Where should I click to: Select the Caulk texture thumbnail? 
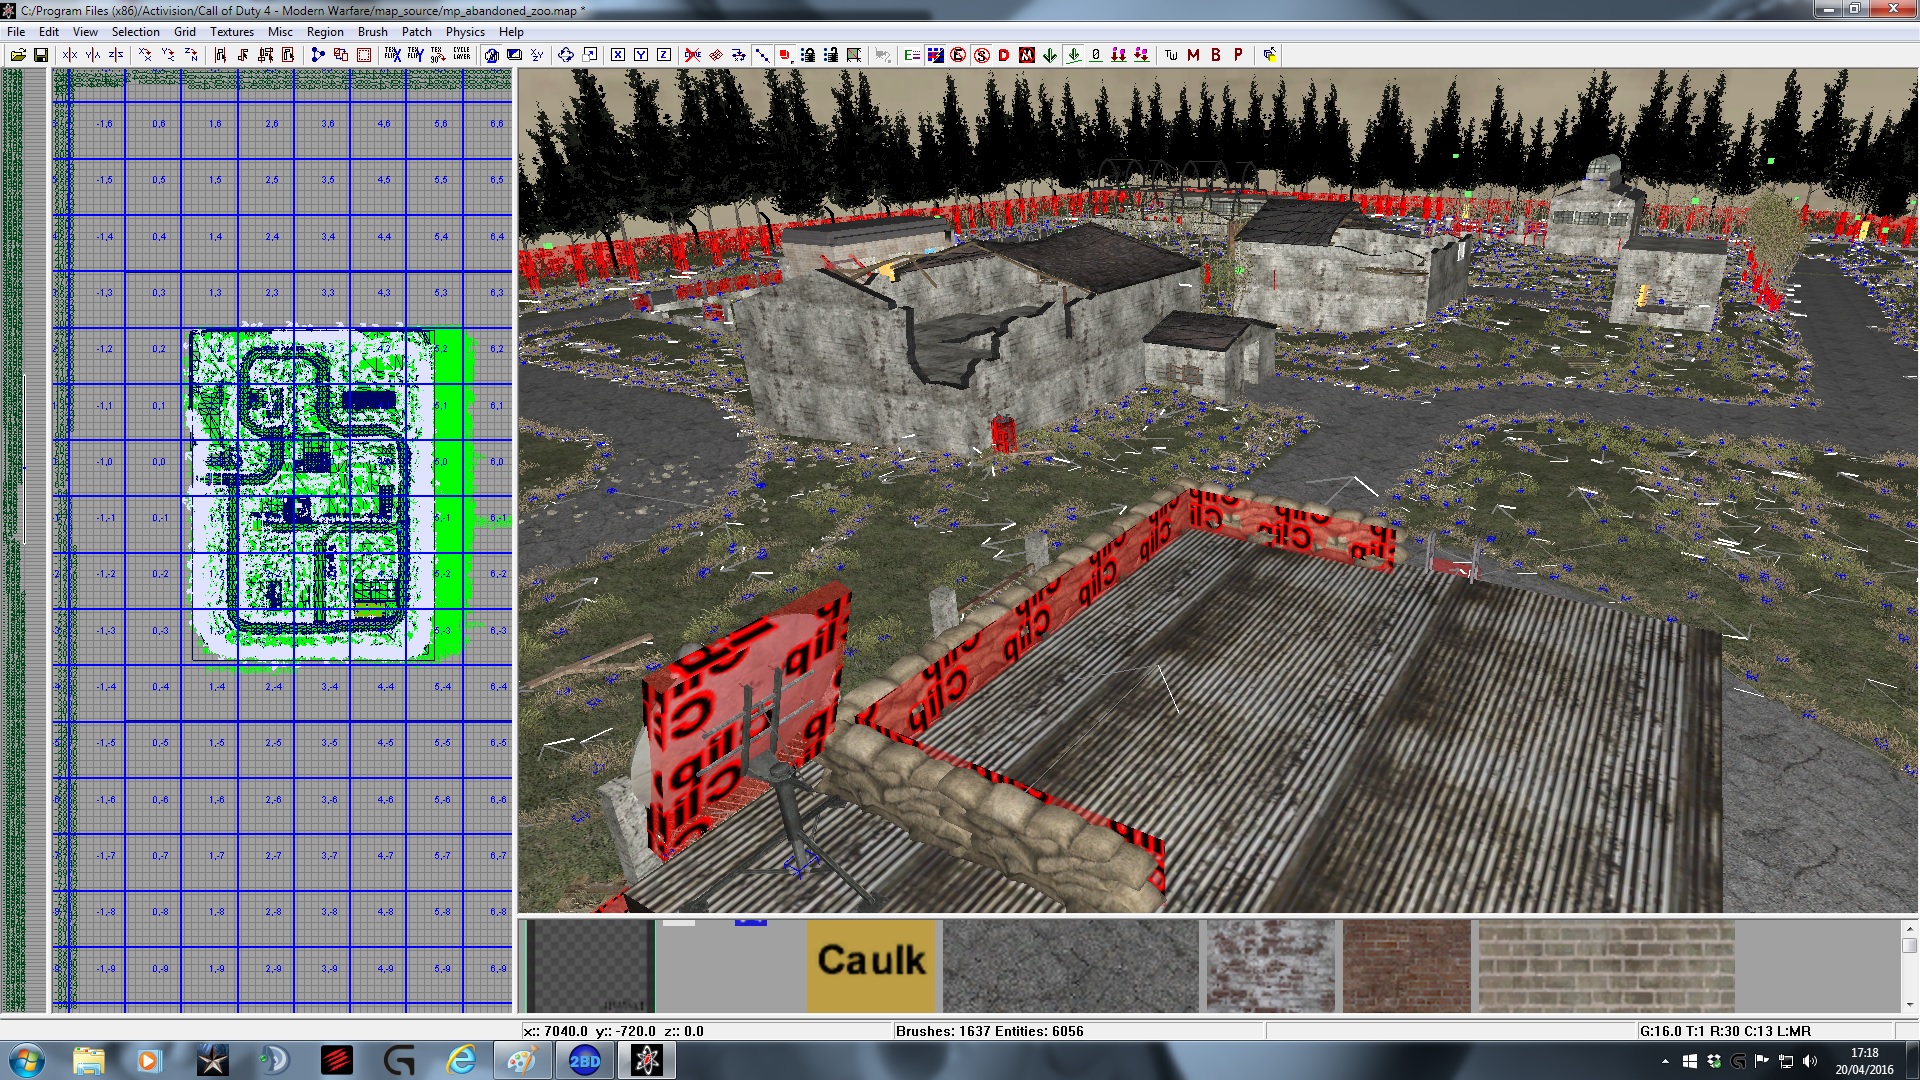[871, 966]
